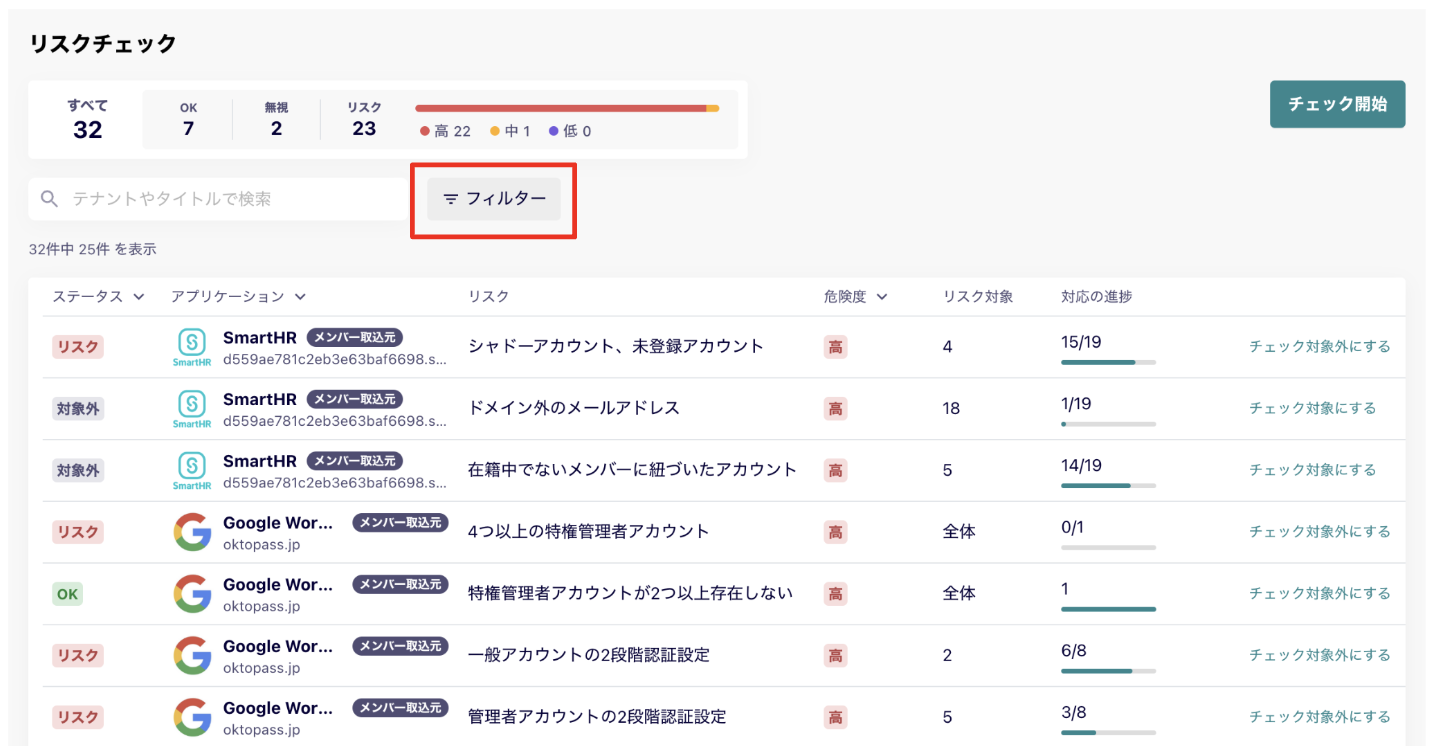Open the 危険度 column sort dropdown

click(856, 296)
